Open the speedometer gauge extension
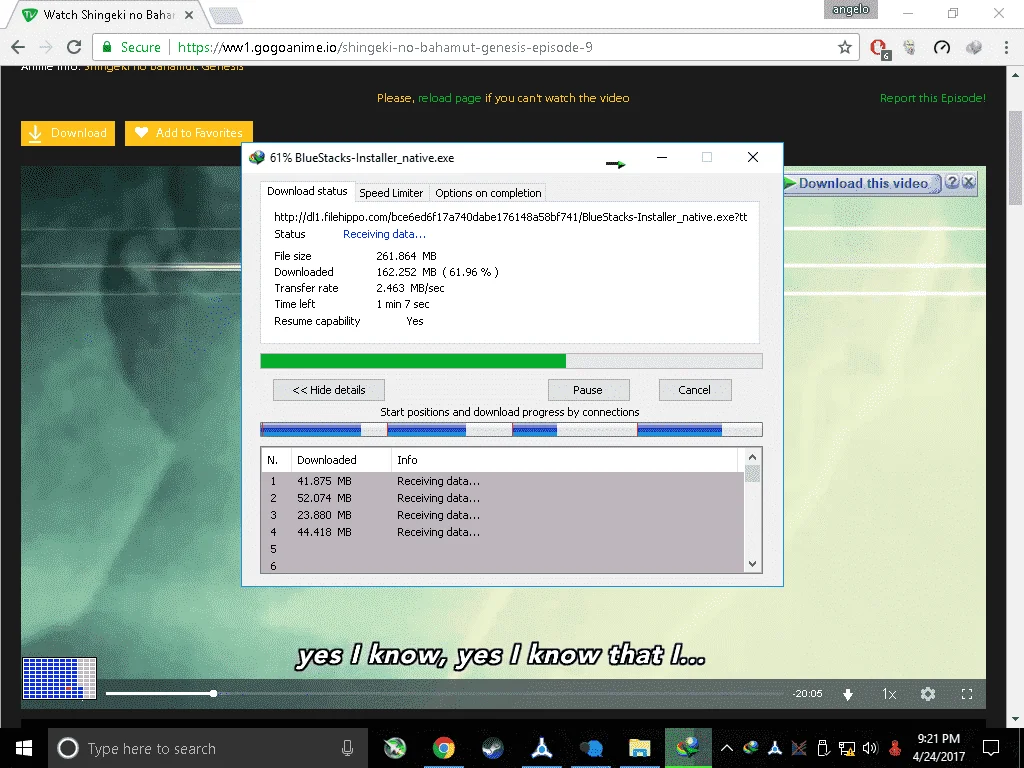Image resolution: width=1024 pixels, height=768 pixels. pyautogui.click(x=942, y=47)
